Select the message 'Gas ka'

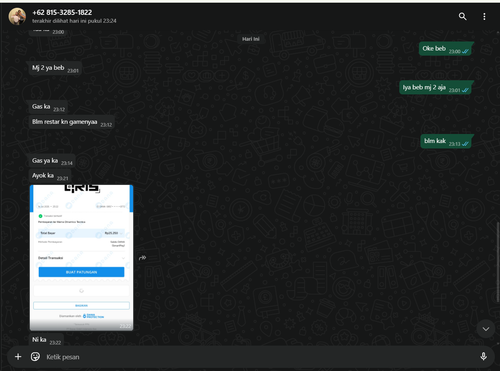[48, 107]
